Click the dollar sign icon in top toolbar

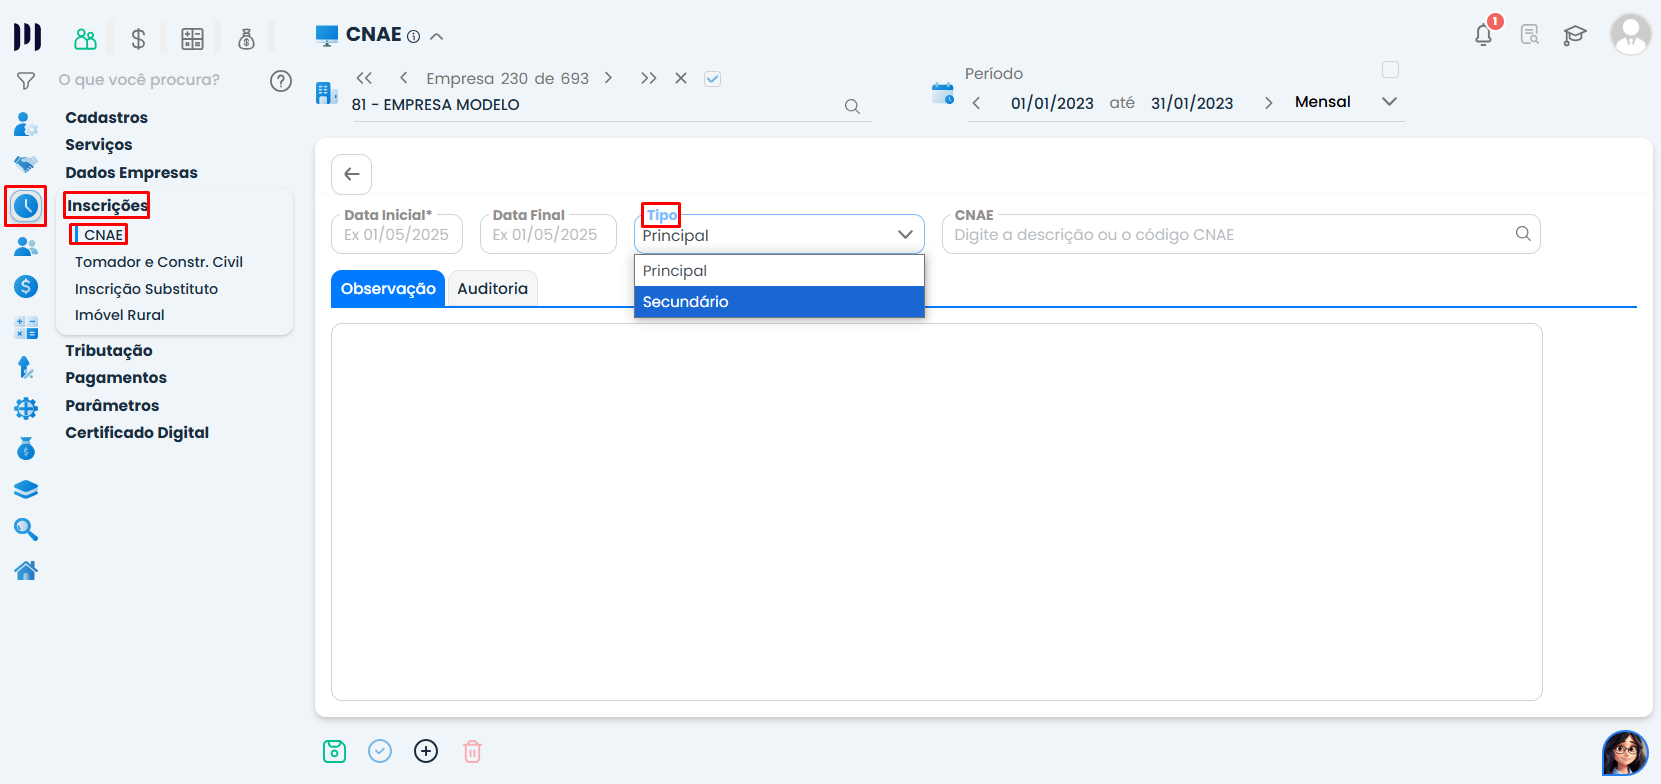tap(139, 39)
